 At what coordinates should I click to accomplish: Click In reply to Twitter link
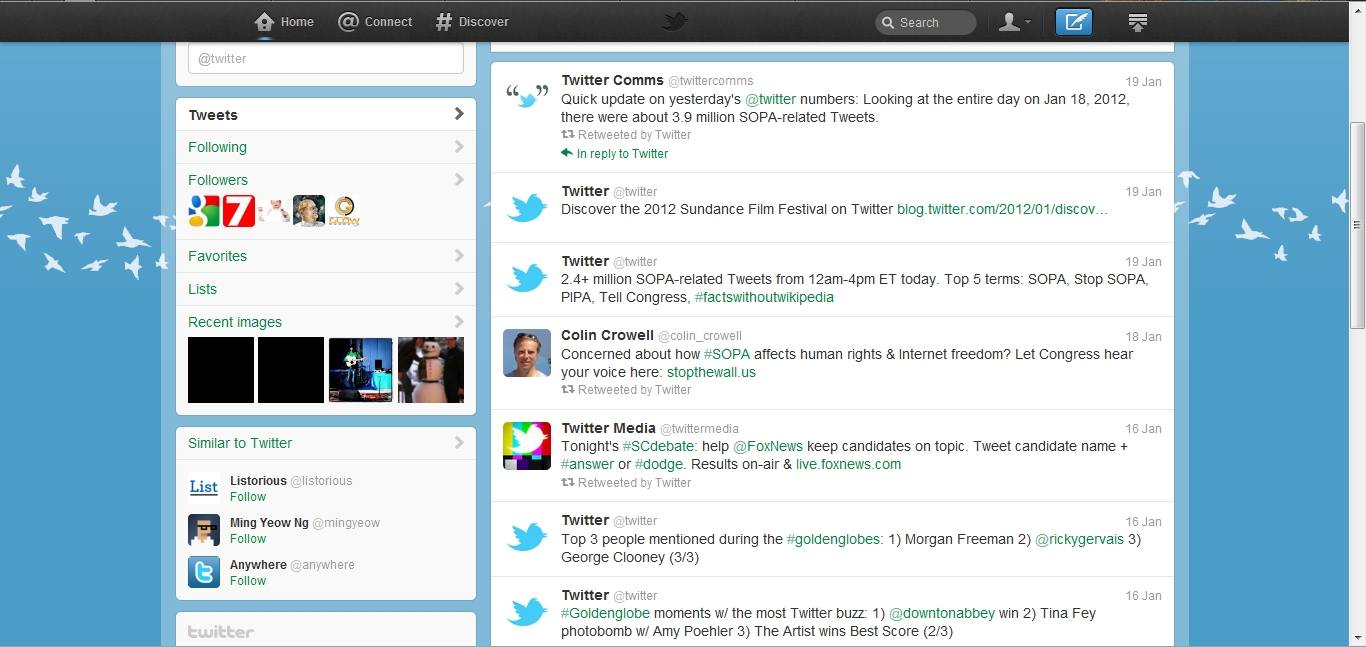click(x=622, y=154)
